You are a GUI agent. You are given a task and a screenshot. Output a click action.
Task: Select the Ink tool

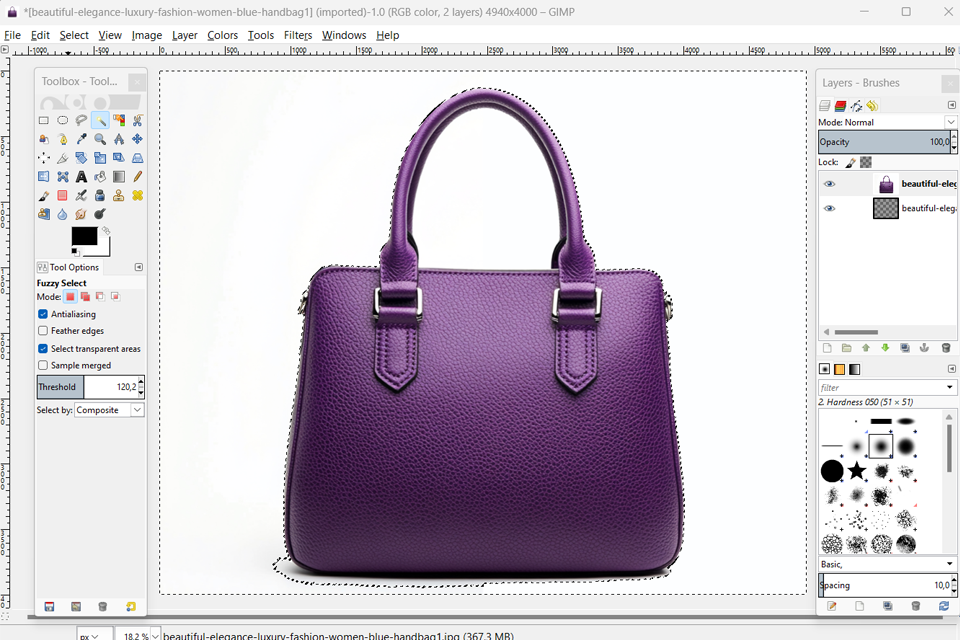(100, 196)
